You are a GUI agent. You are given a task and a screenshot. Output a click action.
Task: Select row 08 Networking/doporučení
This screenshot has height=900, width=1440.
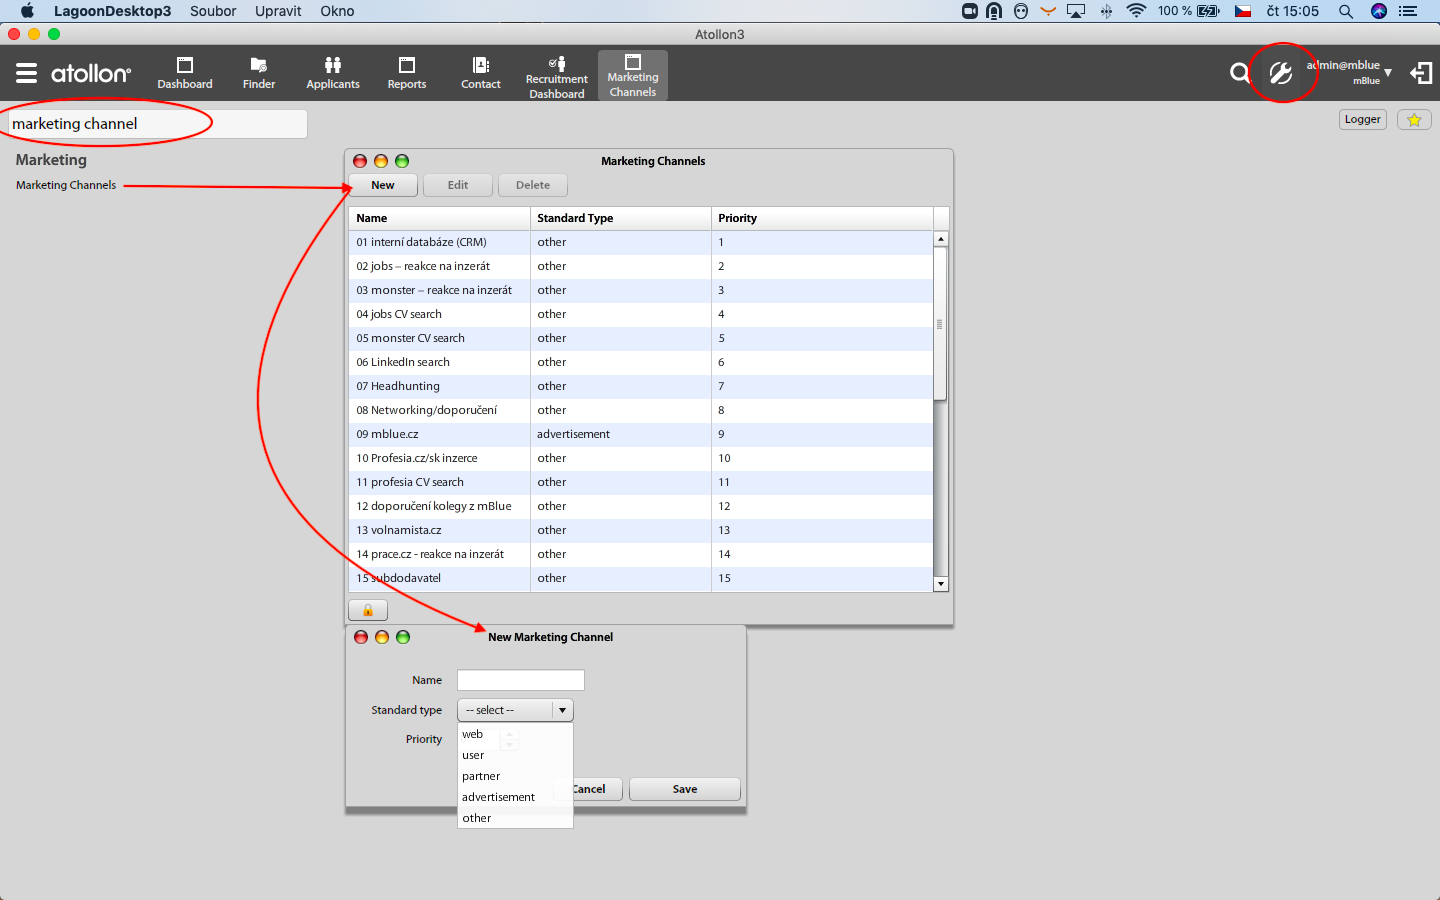point(641,410)
